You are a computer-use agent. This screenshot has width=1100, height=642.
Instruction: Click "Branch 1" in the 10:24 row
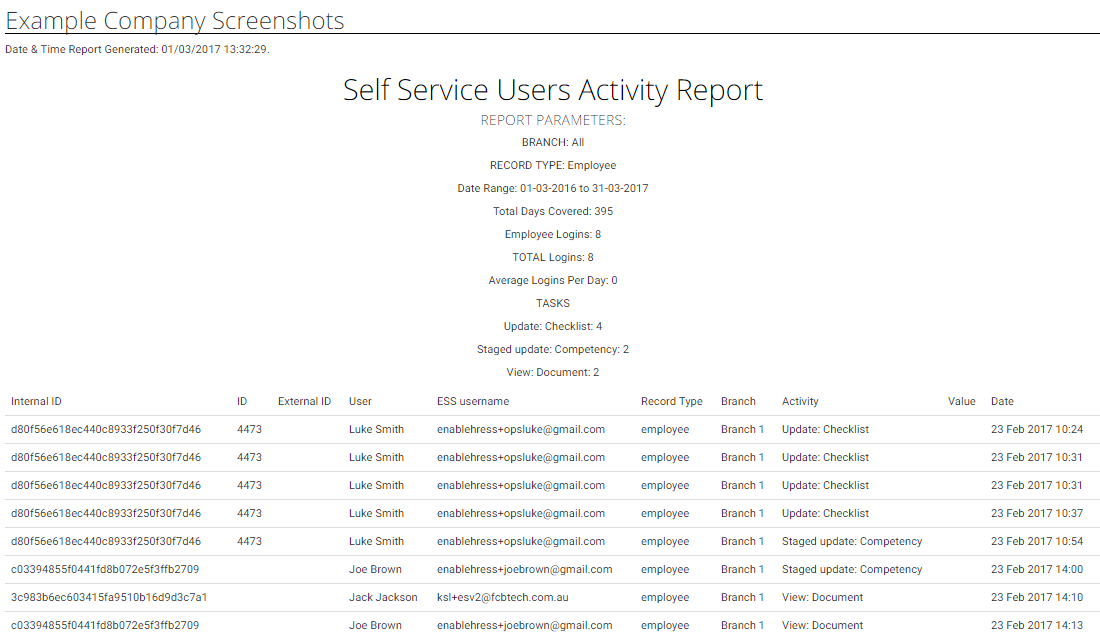(x=742, y=429)
